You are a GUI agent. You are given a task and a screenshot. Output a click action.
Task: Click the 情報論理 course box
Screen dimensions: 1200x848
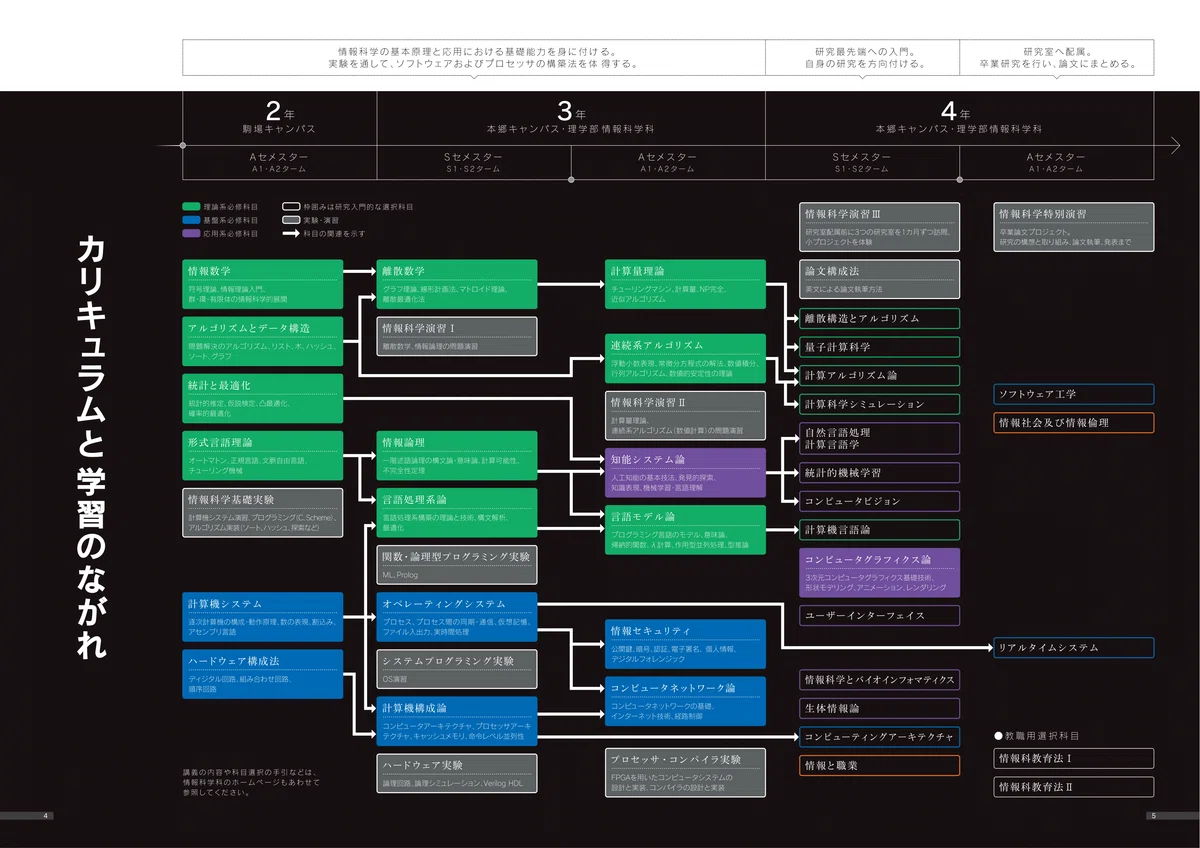coord(457,455)
